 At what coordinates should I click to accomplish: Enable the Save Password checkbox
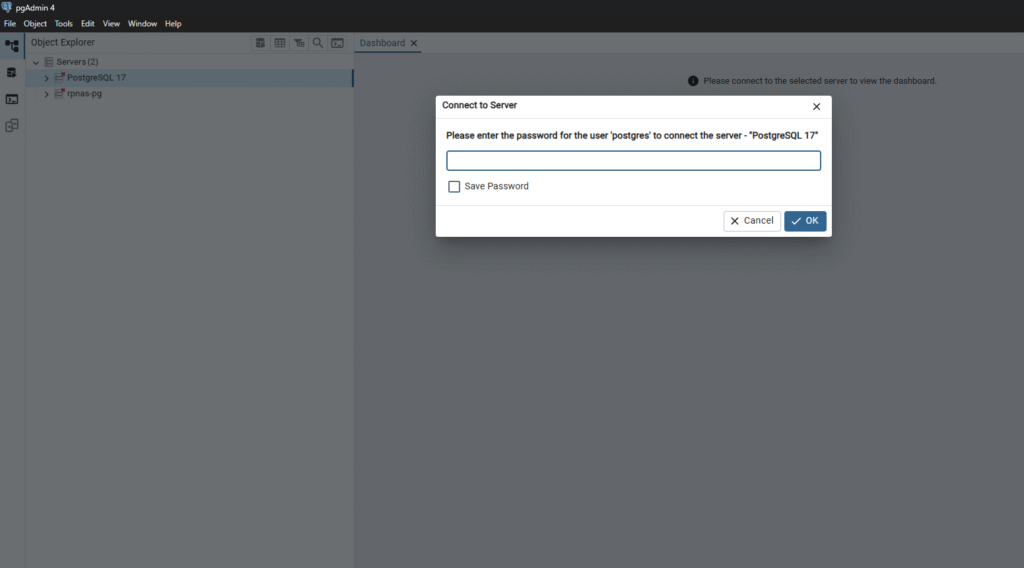pos(455,186)
